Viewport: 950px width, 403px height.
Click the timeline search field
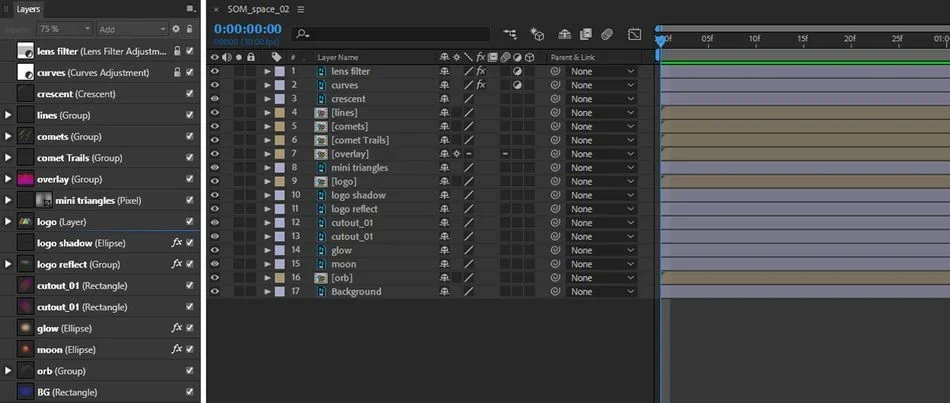click(391, 35)
